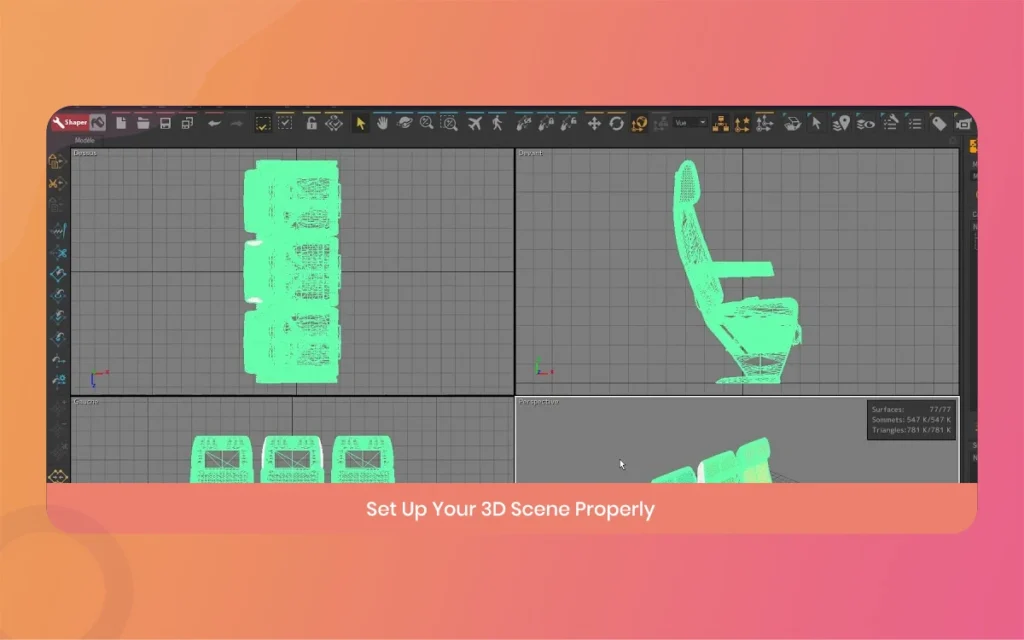Image resolution: width=1024 pixels, height=640 pixels.
Task: Create a new file with the page icon
Action: [x=121, y=123]
